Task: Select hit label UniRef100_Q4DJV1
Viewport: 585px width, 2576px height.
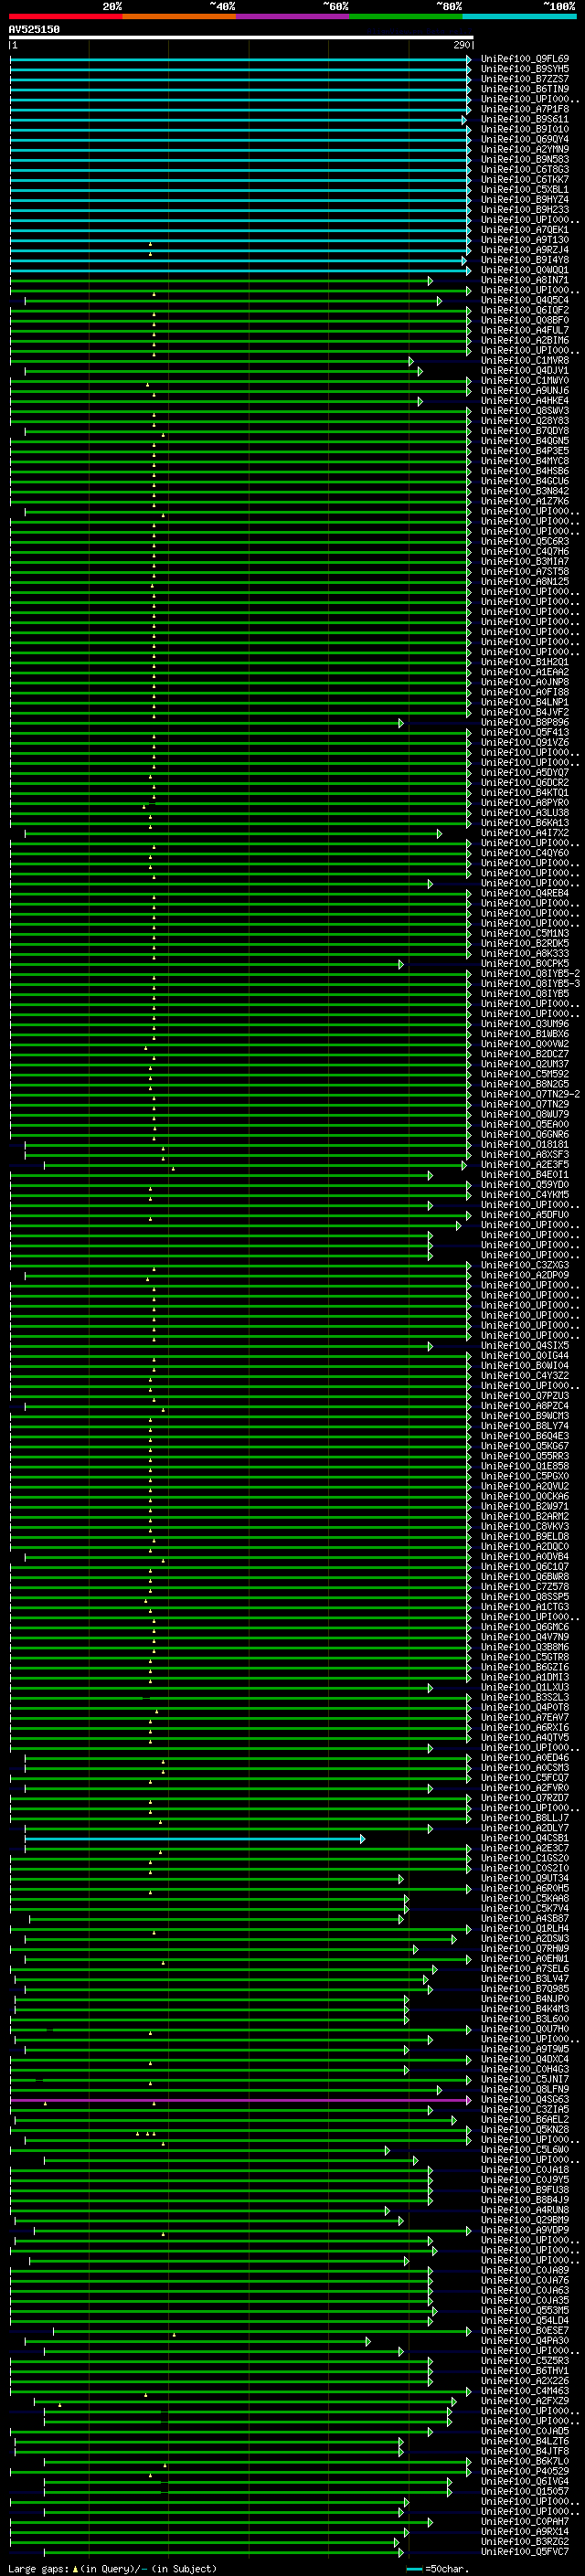Action: point(525,370)
